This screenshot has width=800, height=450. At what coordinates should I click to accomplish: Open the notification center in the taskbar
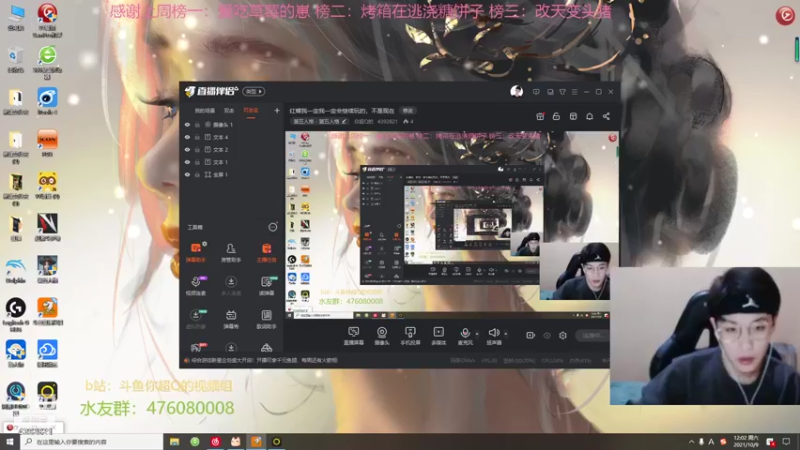tap(786, 442)
